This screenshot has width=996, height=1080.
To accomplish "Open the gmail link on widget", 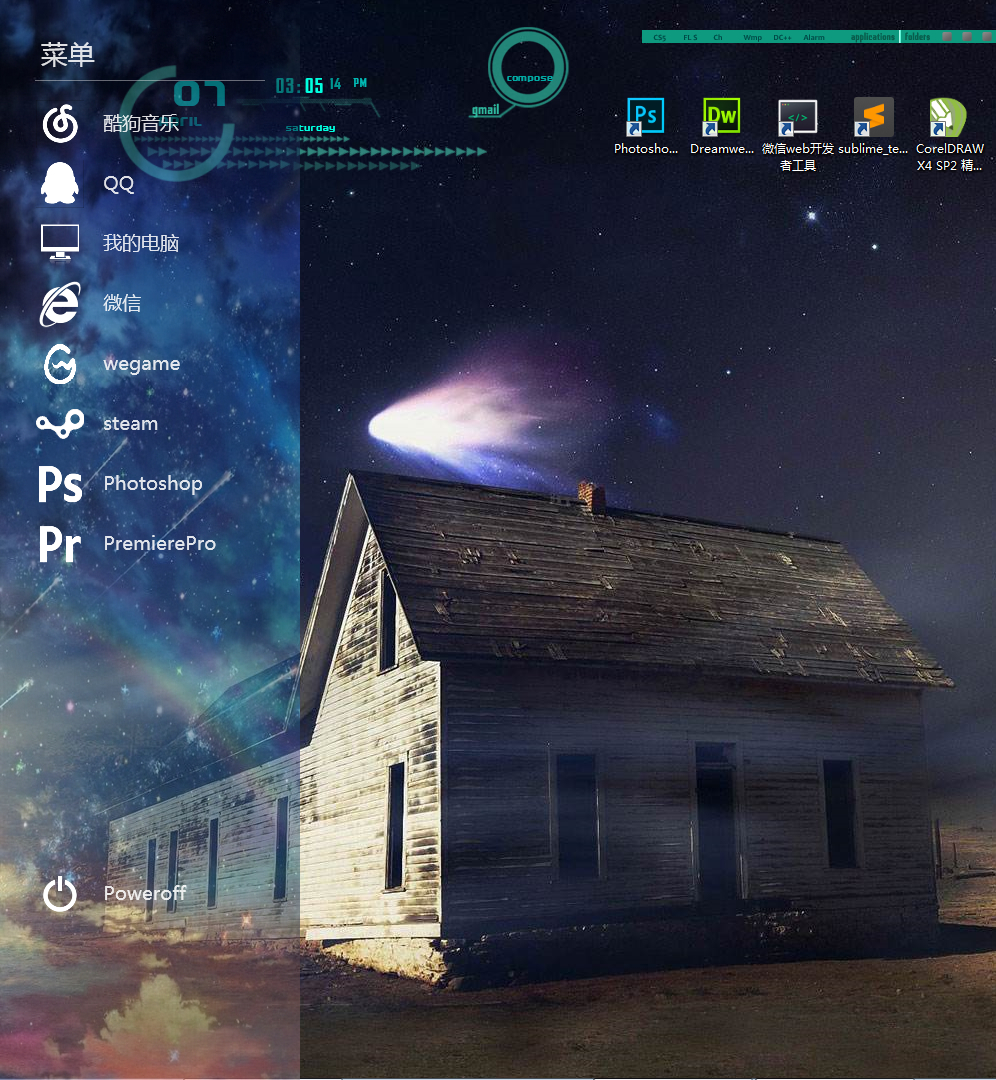I will pos(486,110).
